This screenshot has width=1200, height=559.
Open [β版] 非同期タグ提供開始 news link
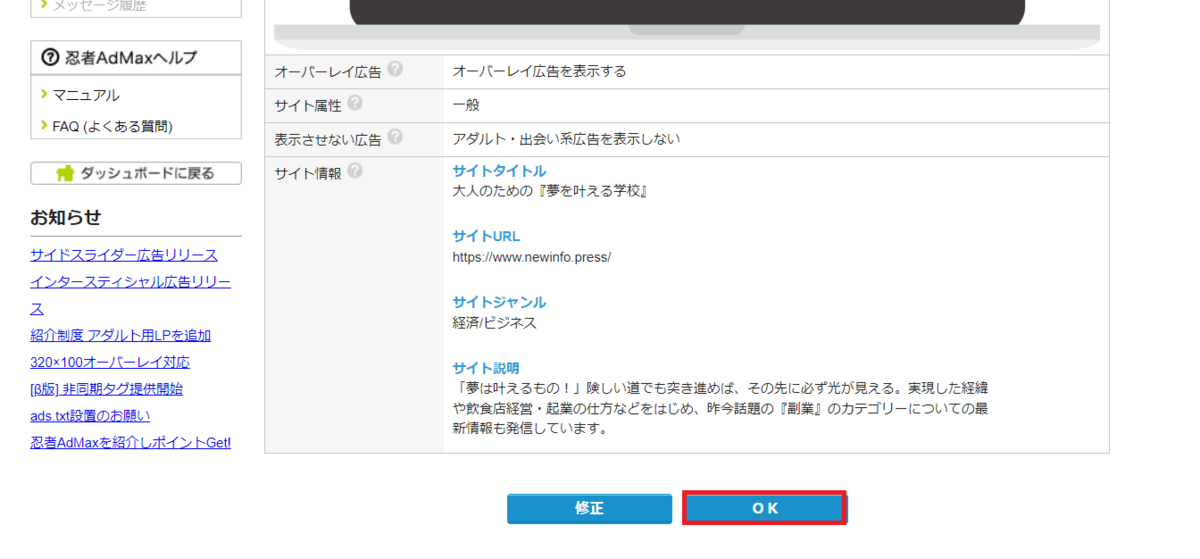[x=106, y=389]
